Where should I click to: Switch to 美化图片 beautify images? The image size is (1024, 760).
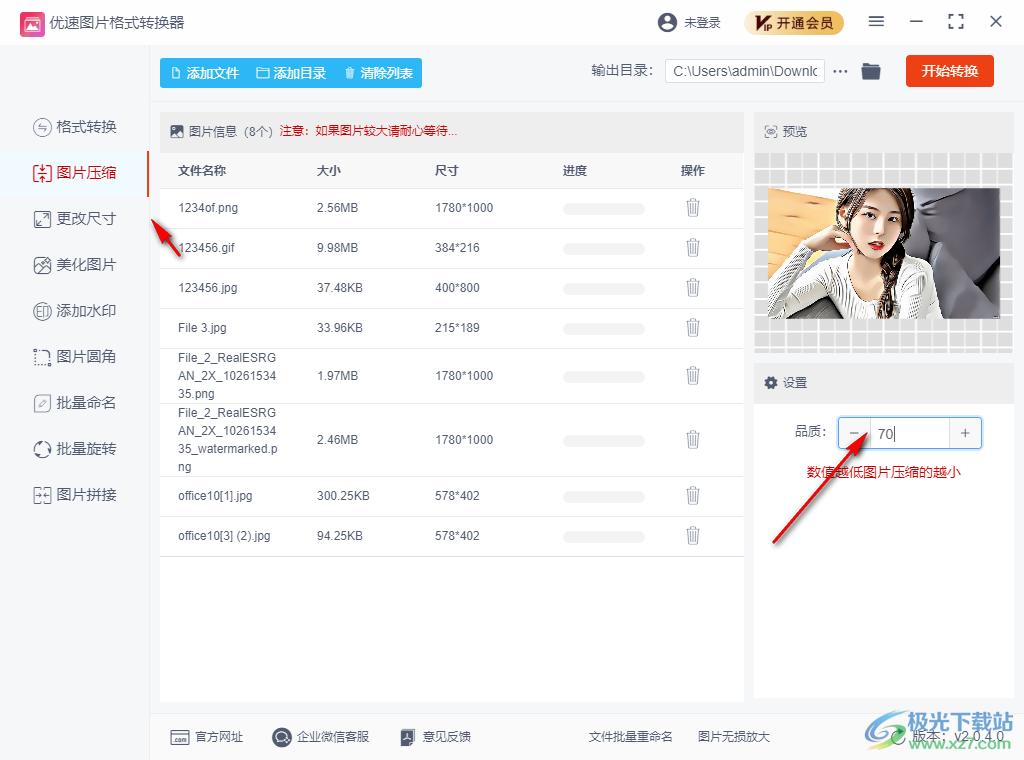pyautogui.click(x=75, y=265)
